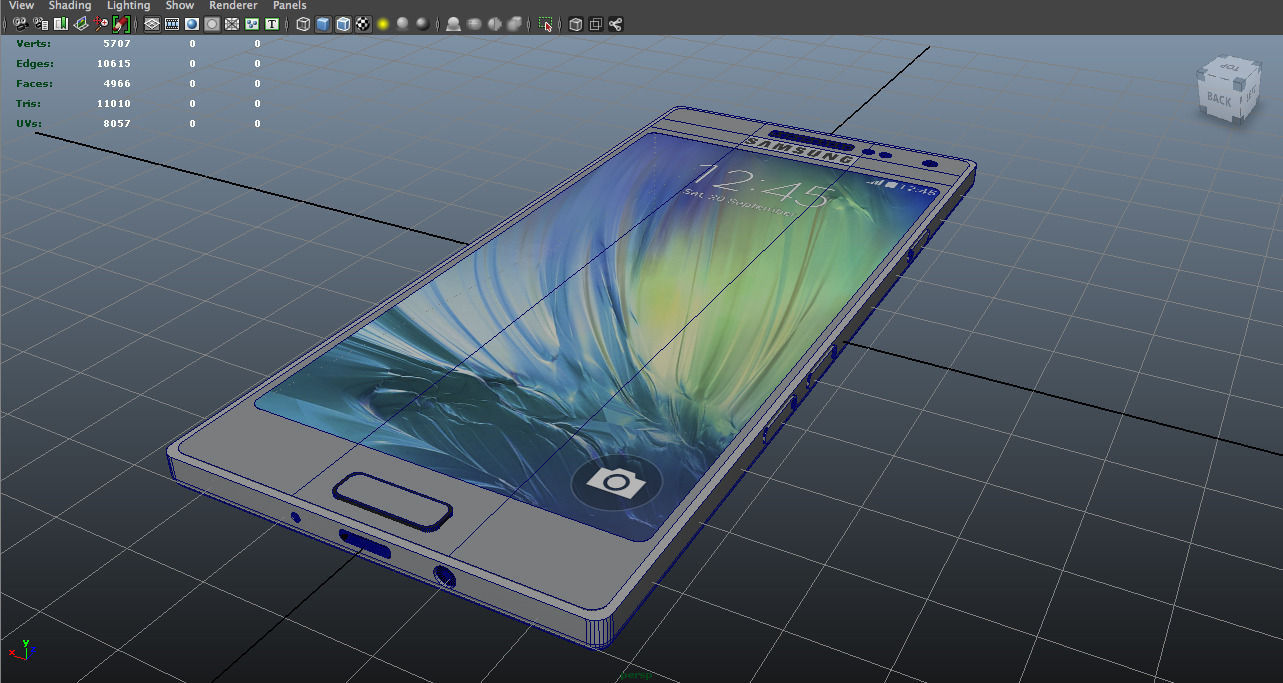Viewport: 1283px width, 683px height.
Task: Click the Tris count "11010"
Action: point(114,104)
